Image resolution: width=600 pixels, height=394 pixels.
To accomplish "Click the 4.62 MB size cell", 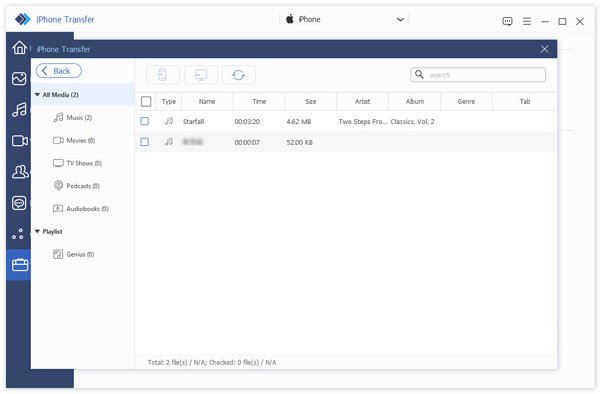I will point(299,122).
